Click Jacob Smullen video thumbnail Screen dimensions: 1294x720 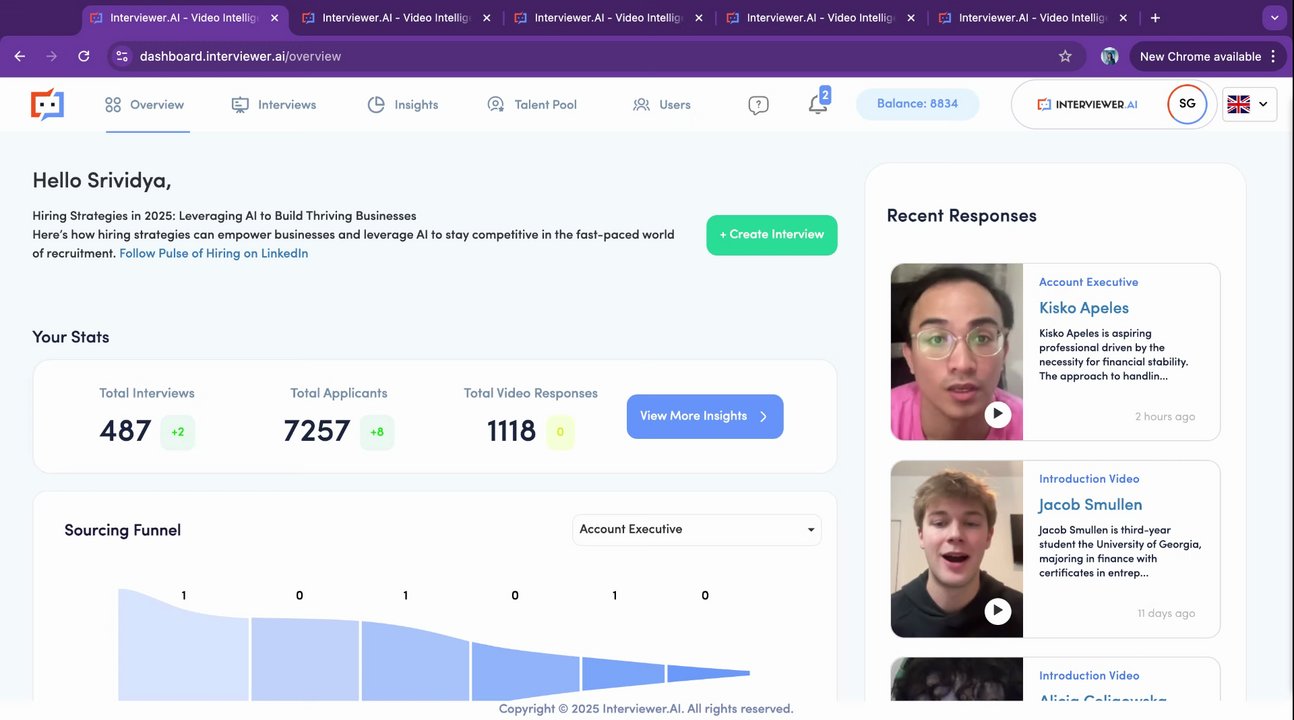pos(957,549)
